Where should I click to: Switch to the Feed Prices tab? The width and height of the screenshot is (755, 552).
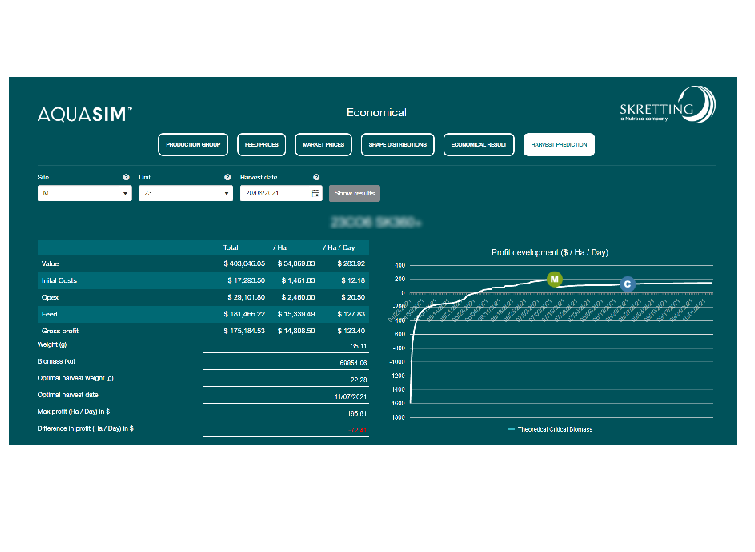click(x=262, y=144)
